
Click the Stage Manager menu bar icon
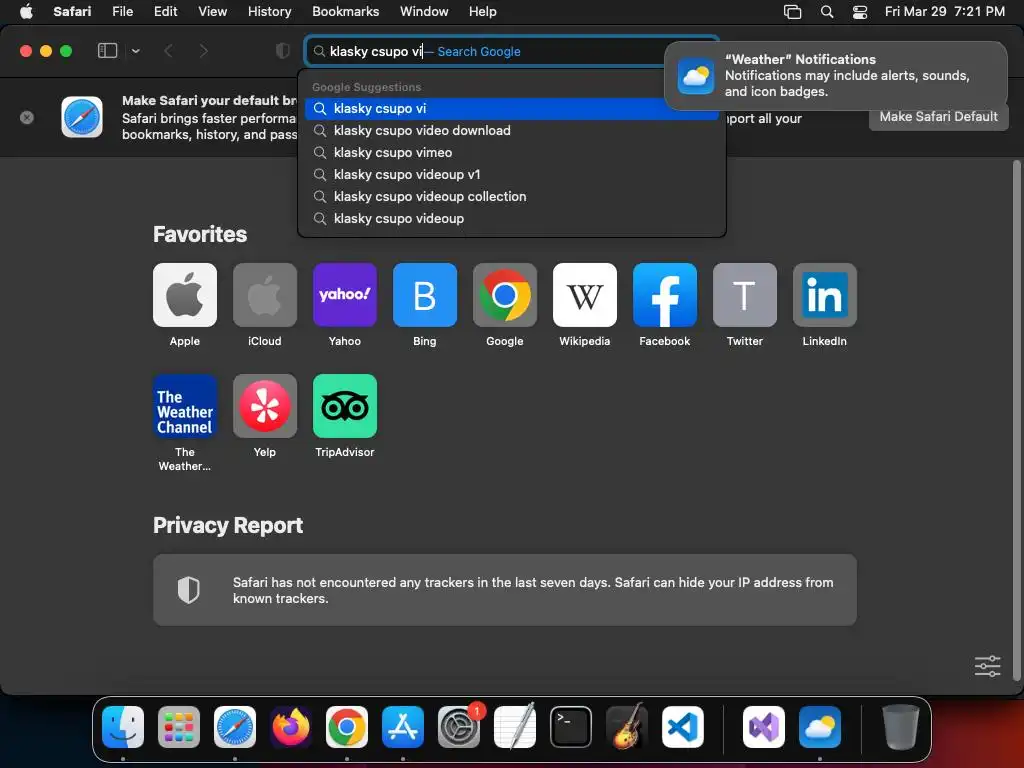click(x=792, y=12)
